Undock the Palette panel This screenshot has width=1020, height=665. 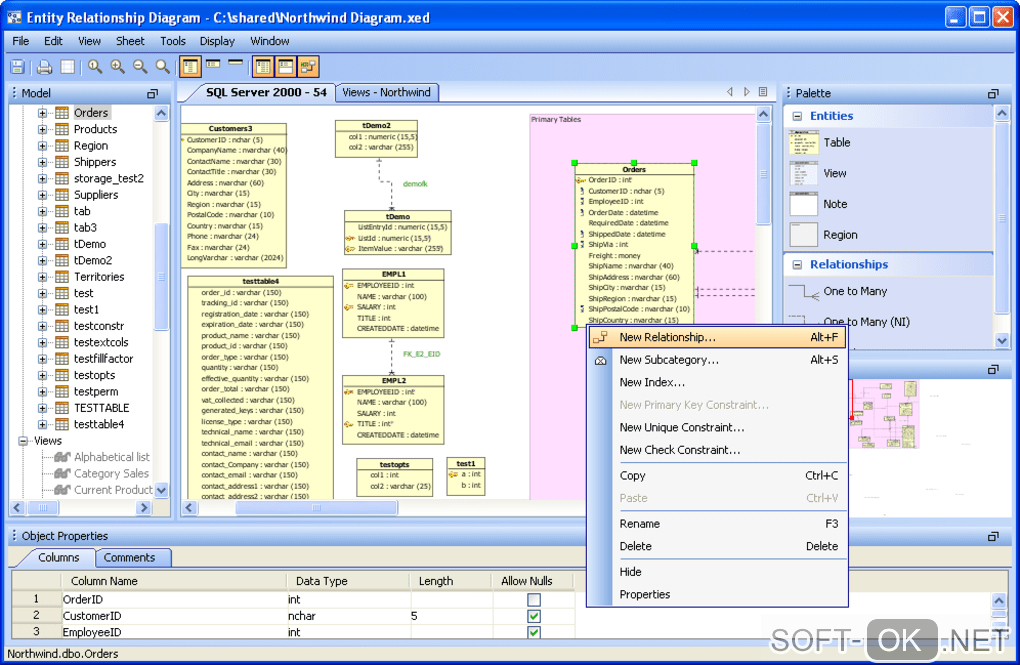993,94
